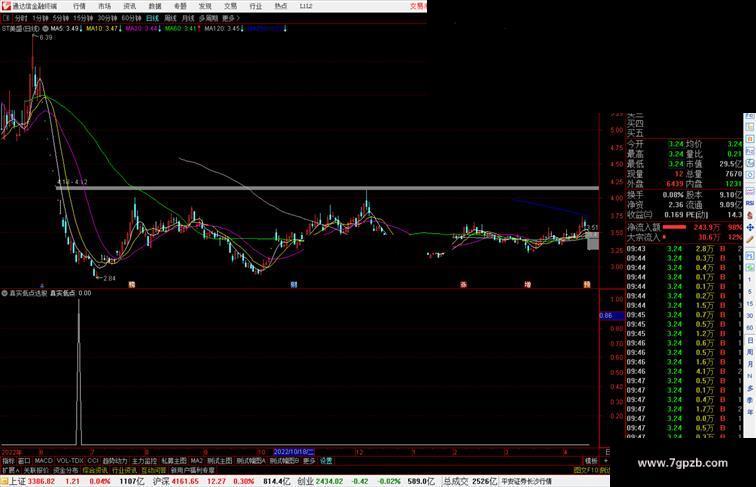Click the green check sidebar icon
Viewport: 756px width, 487px height.
(750, 267)
